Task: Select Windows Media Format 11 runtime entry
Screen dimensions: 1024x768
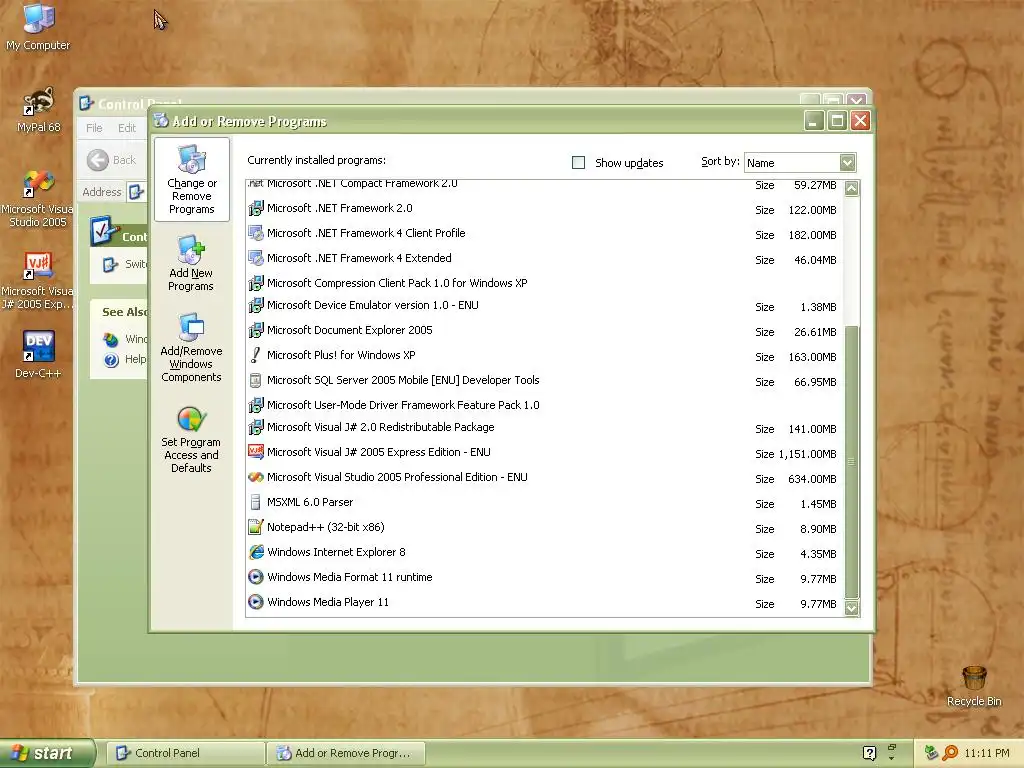Action: pos(545,577)
